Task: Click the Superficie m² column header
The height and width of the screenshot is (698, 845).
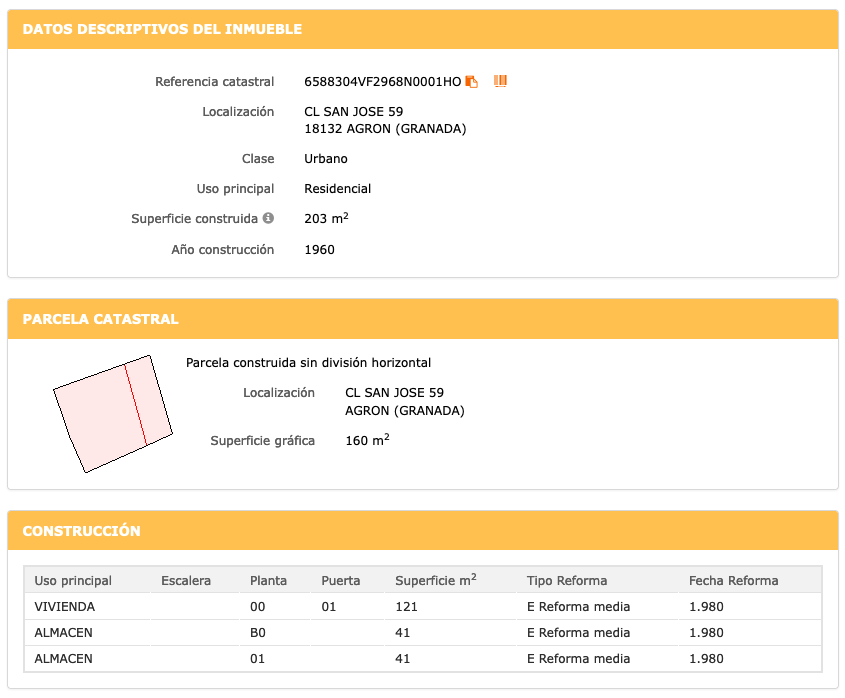Action: click(x=435, y=581)
